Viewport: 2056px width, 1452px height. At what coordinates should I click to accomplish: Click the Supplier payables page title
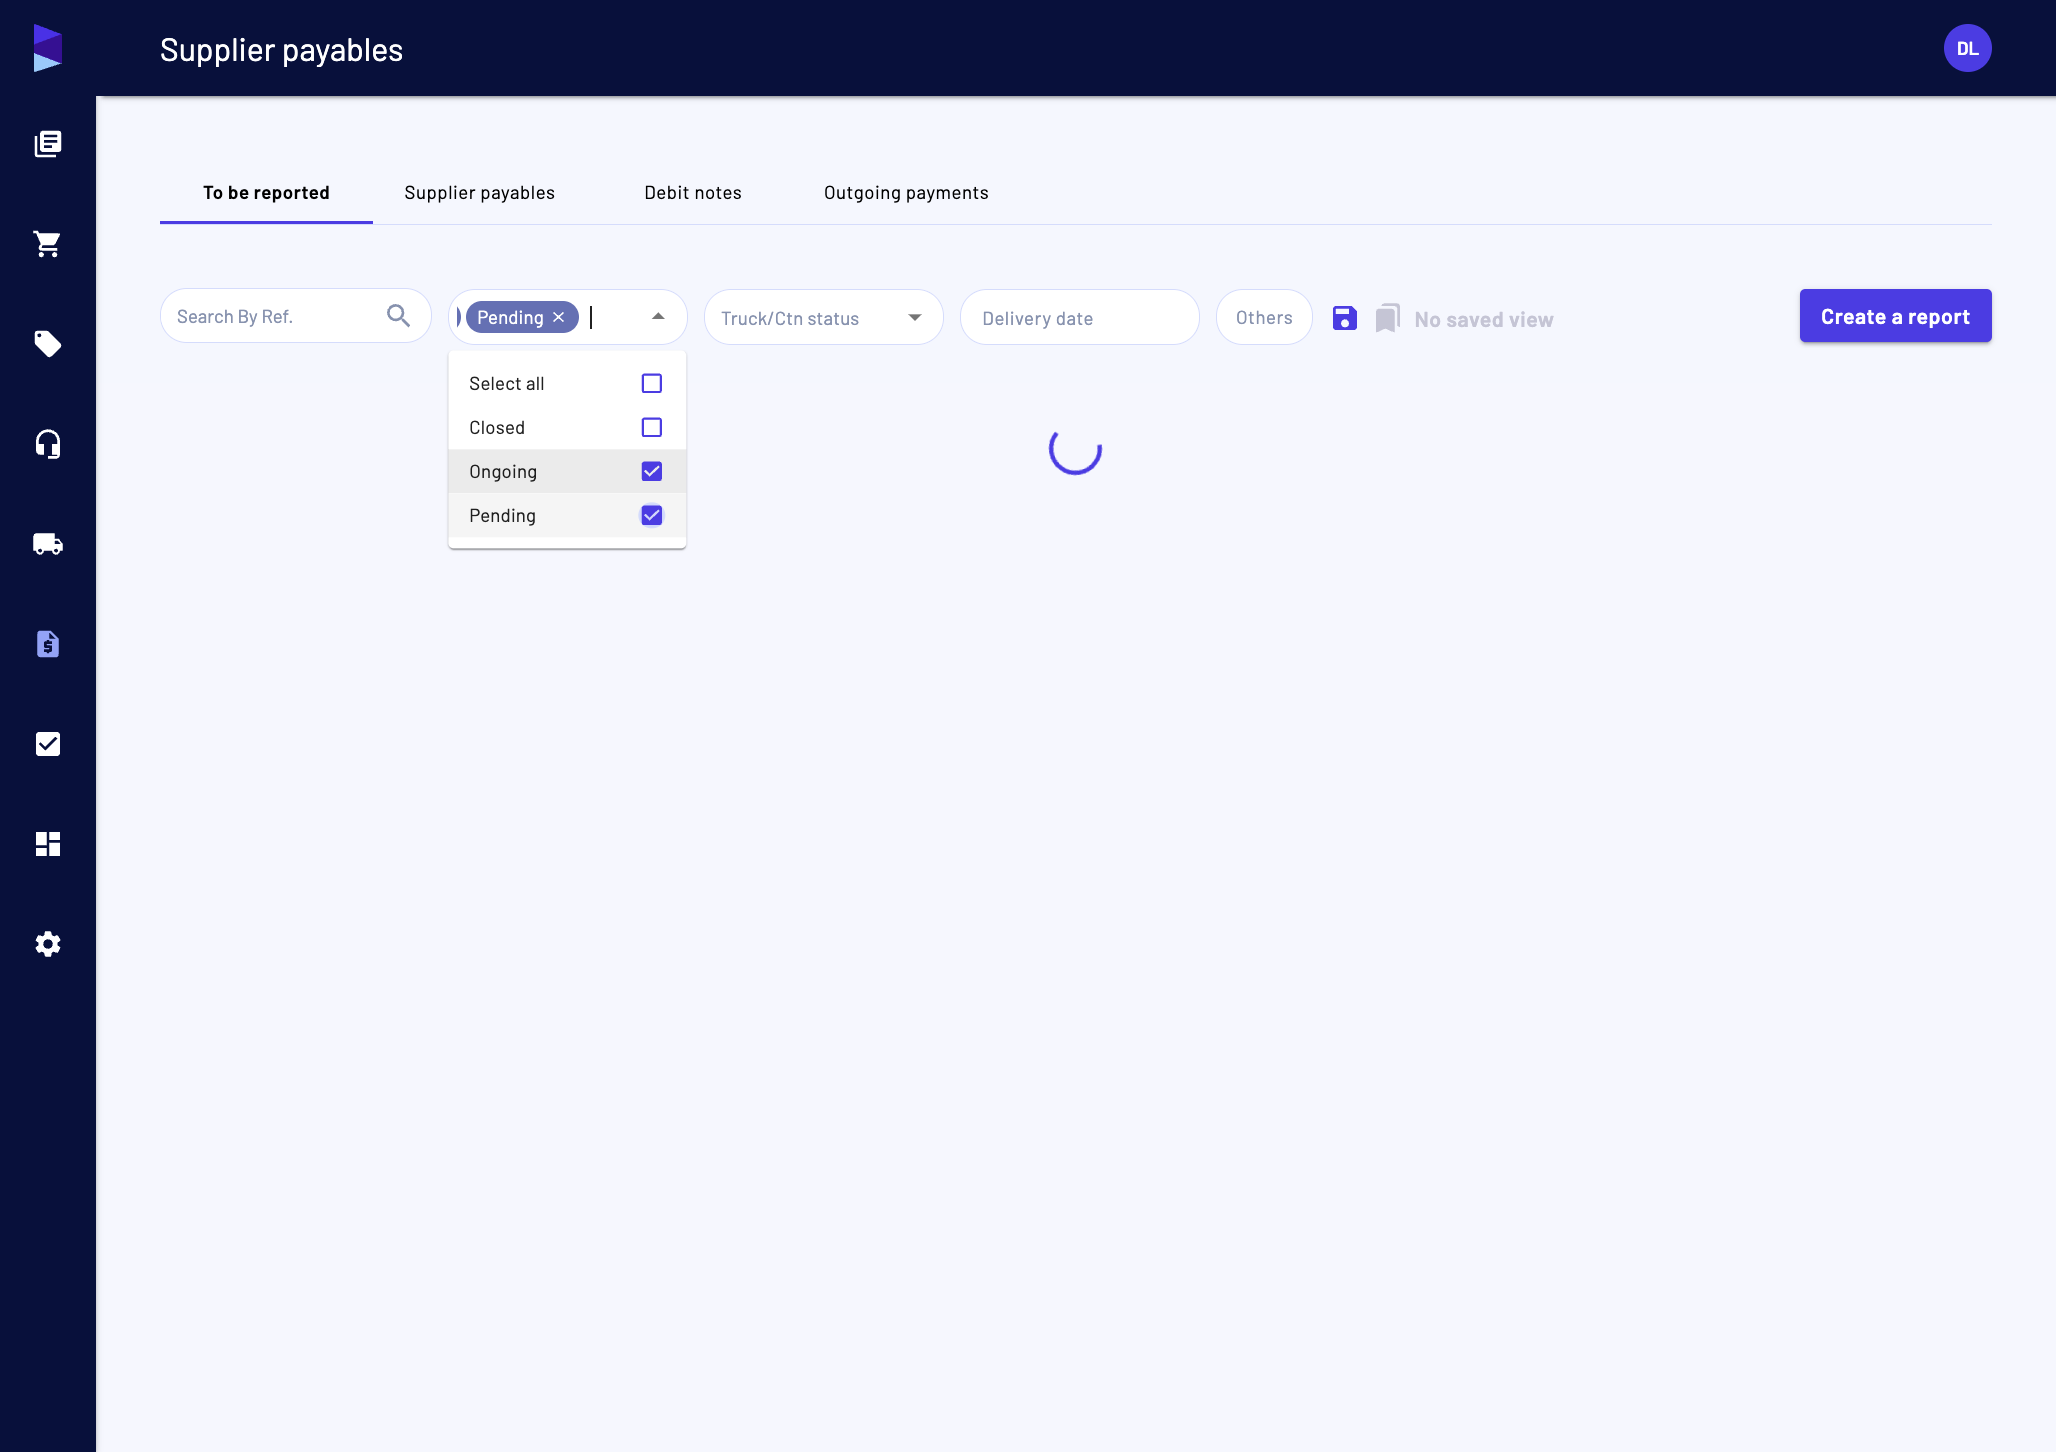point(281,50)
